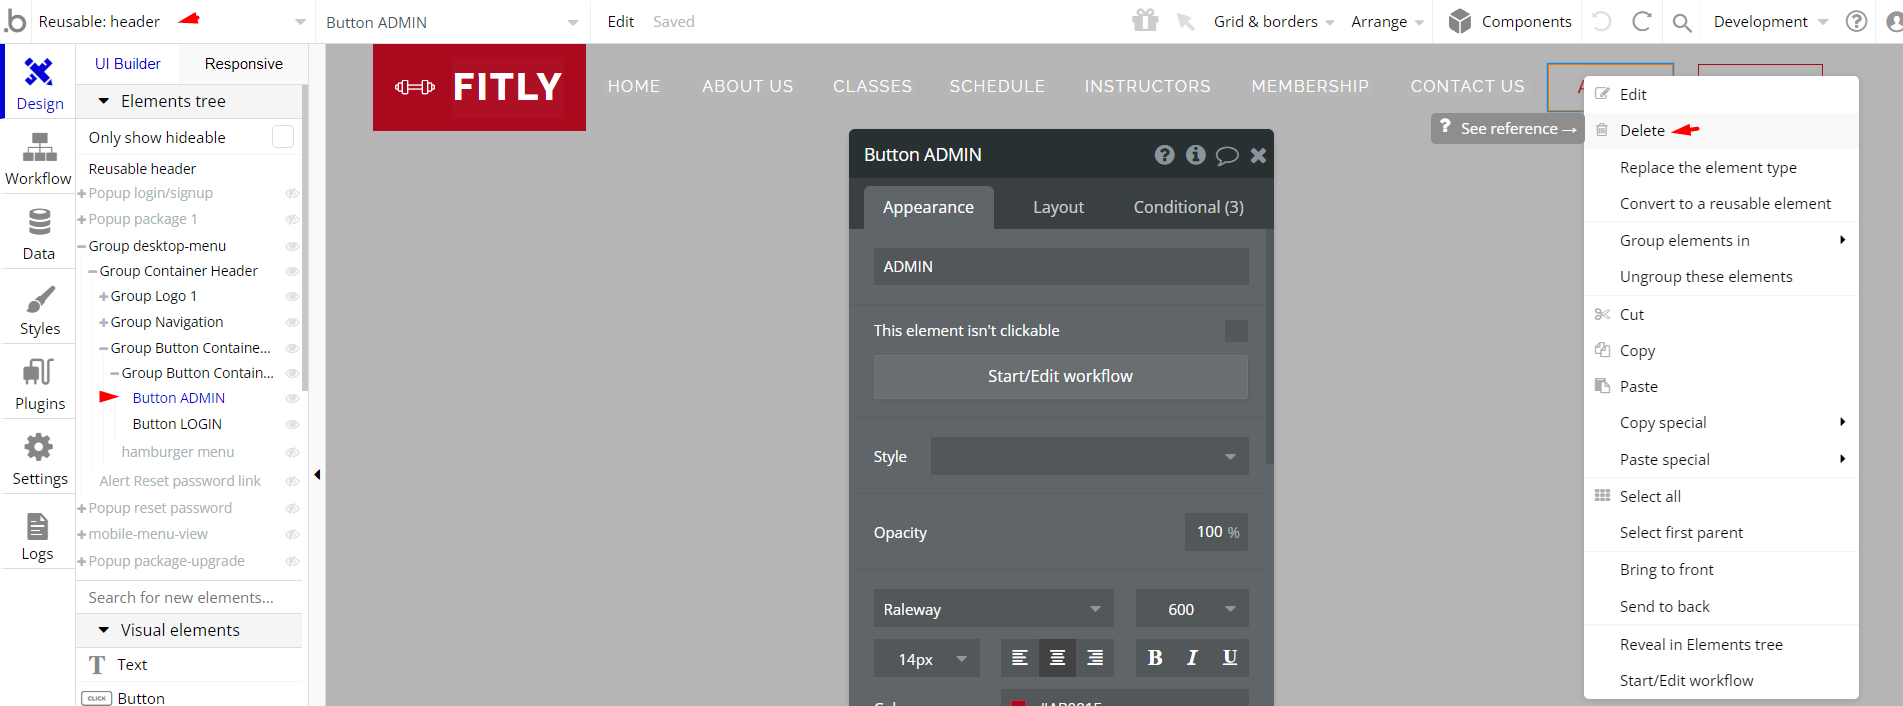Toggle bold text formatting
The width and height of the screenshot is (1903, 706).
[1155, 657]
